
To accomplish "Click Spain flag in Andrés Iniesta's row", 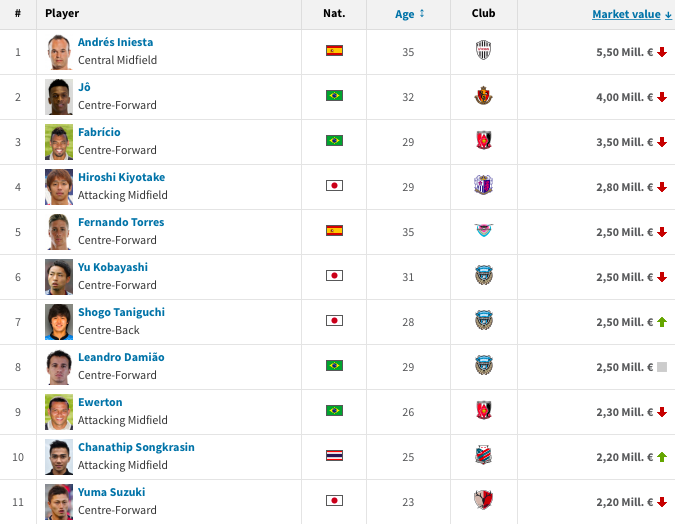I will [334, 51].
